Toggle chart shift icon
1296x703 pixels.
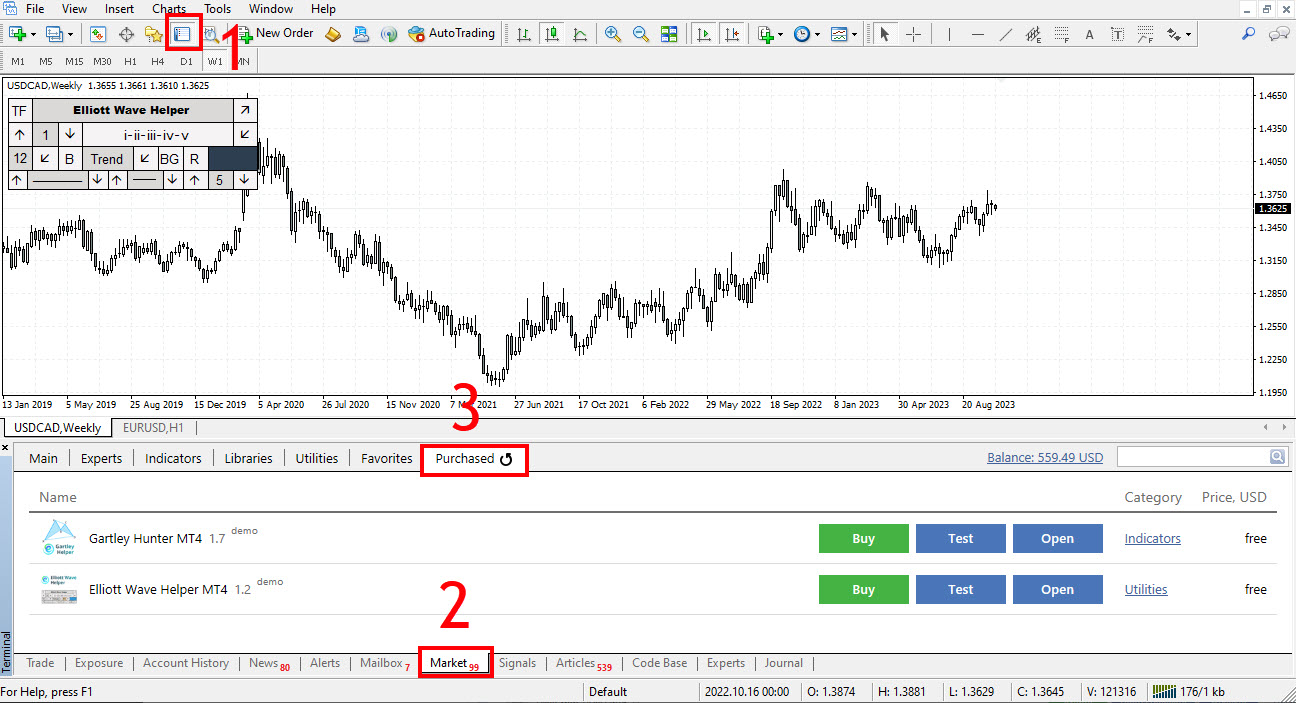[732, 34]
